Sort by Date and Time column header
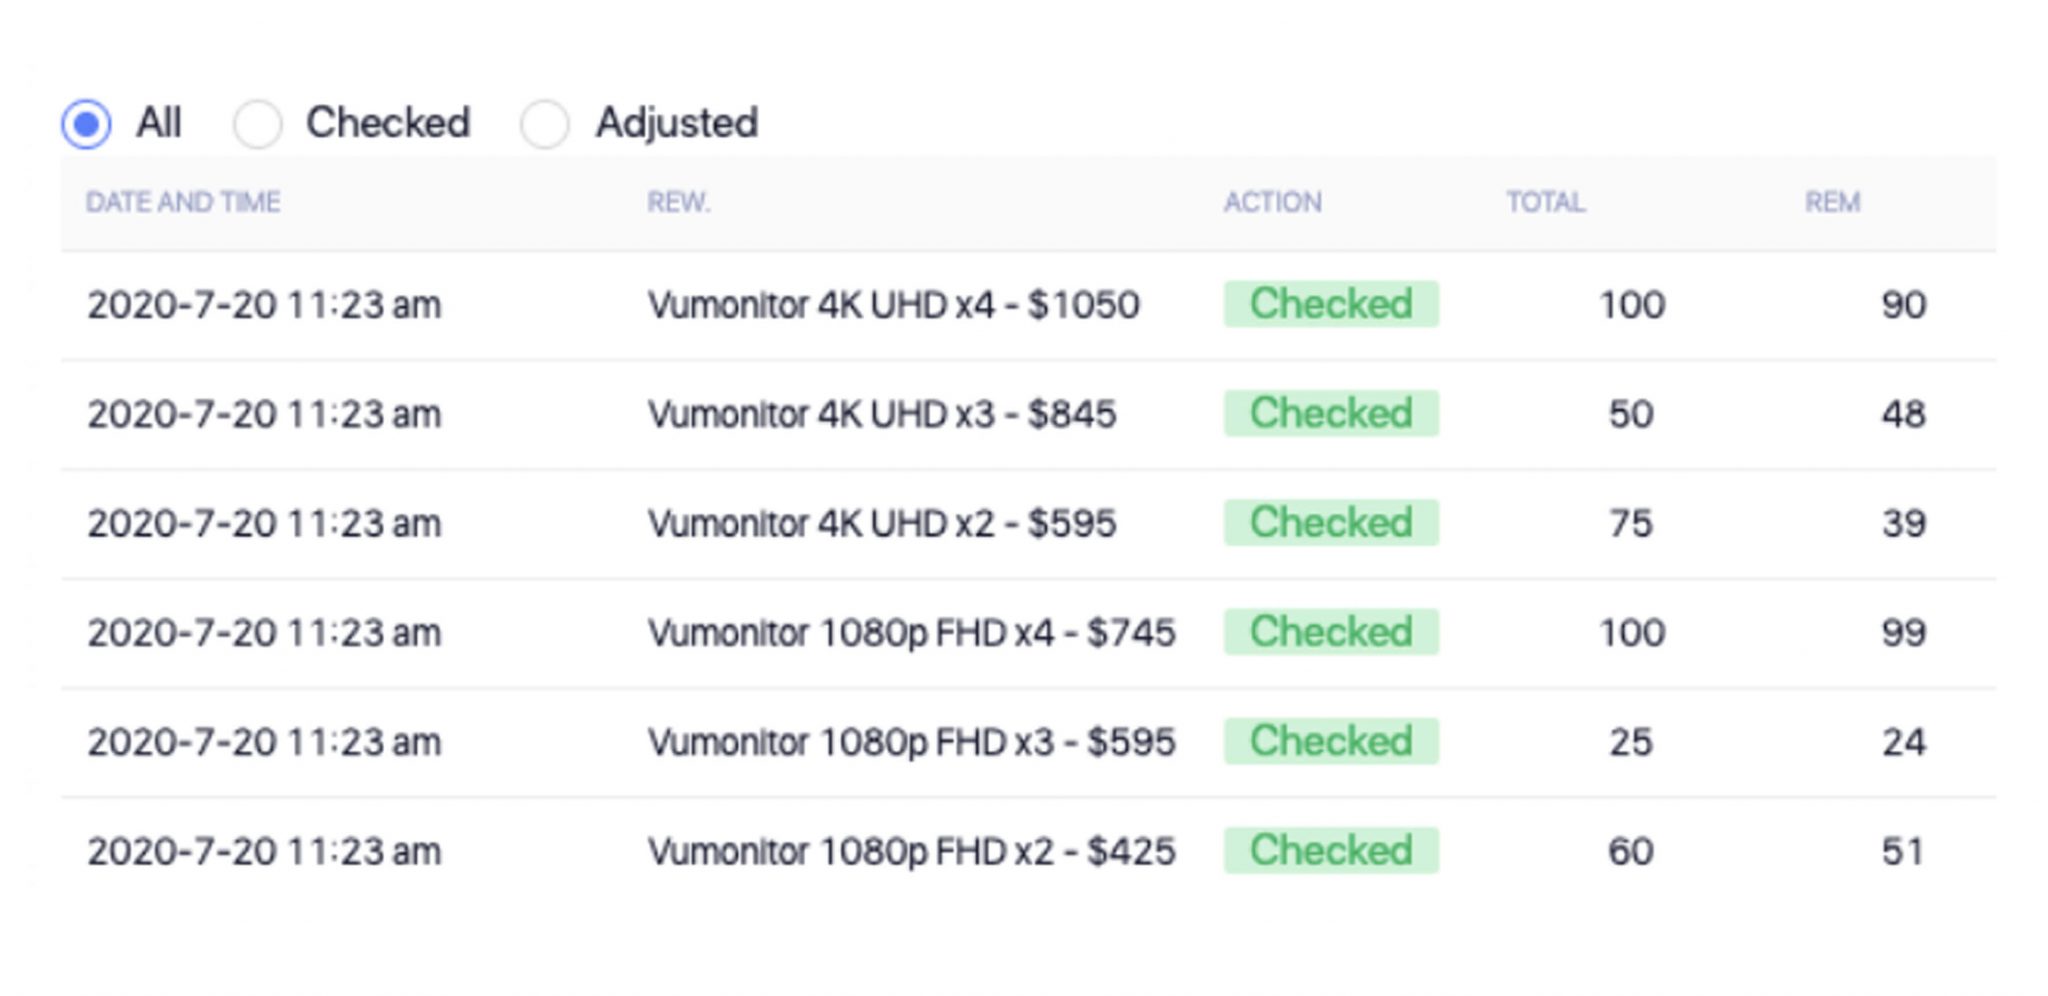Screen dimensions: 2048x996 point(183,203)
